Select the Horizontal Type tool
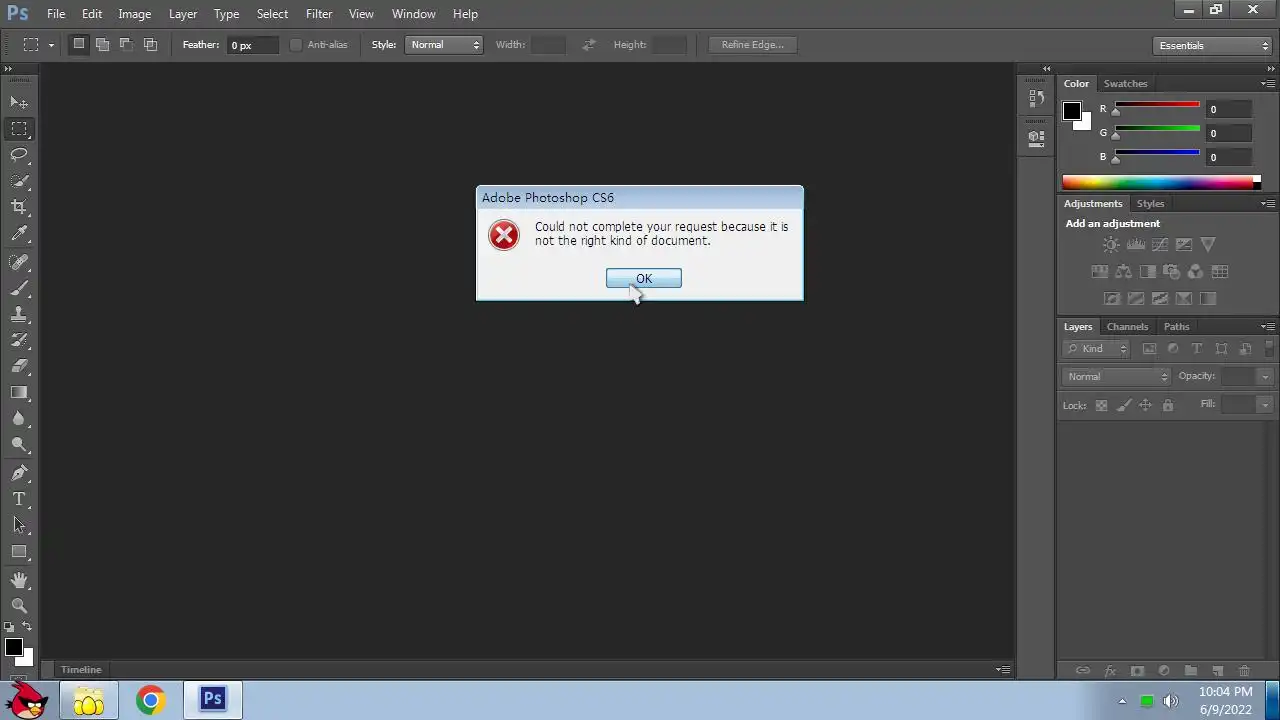The image size is (1280, 720). (19, 499)
